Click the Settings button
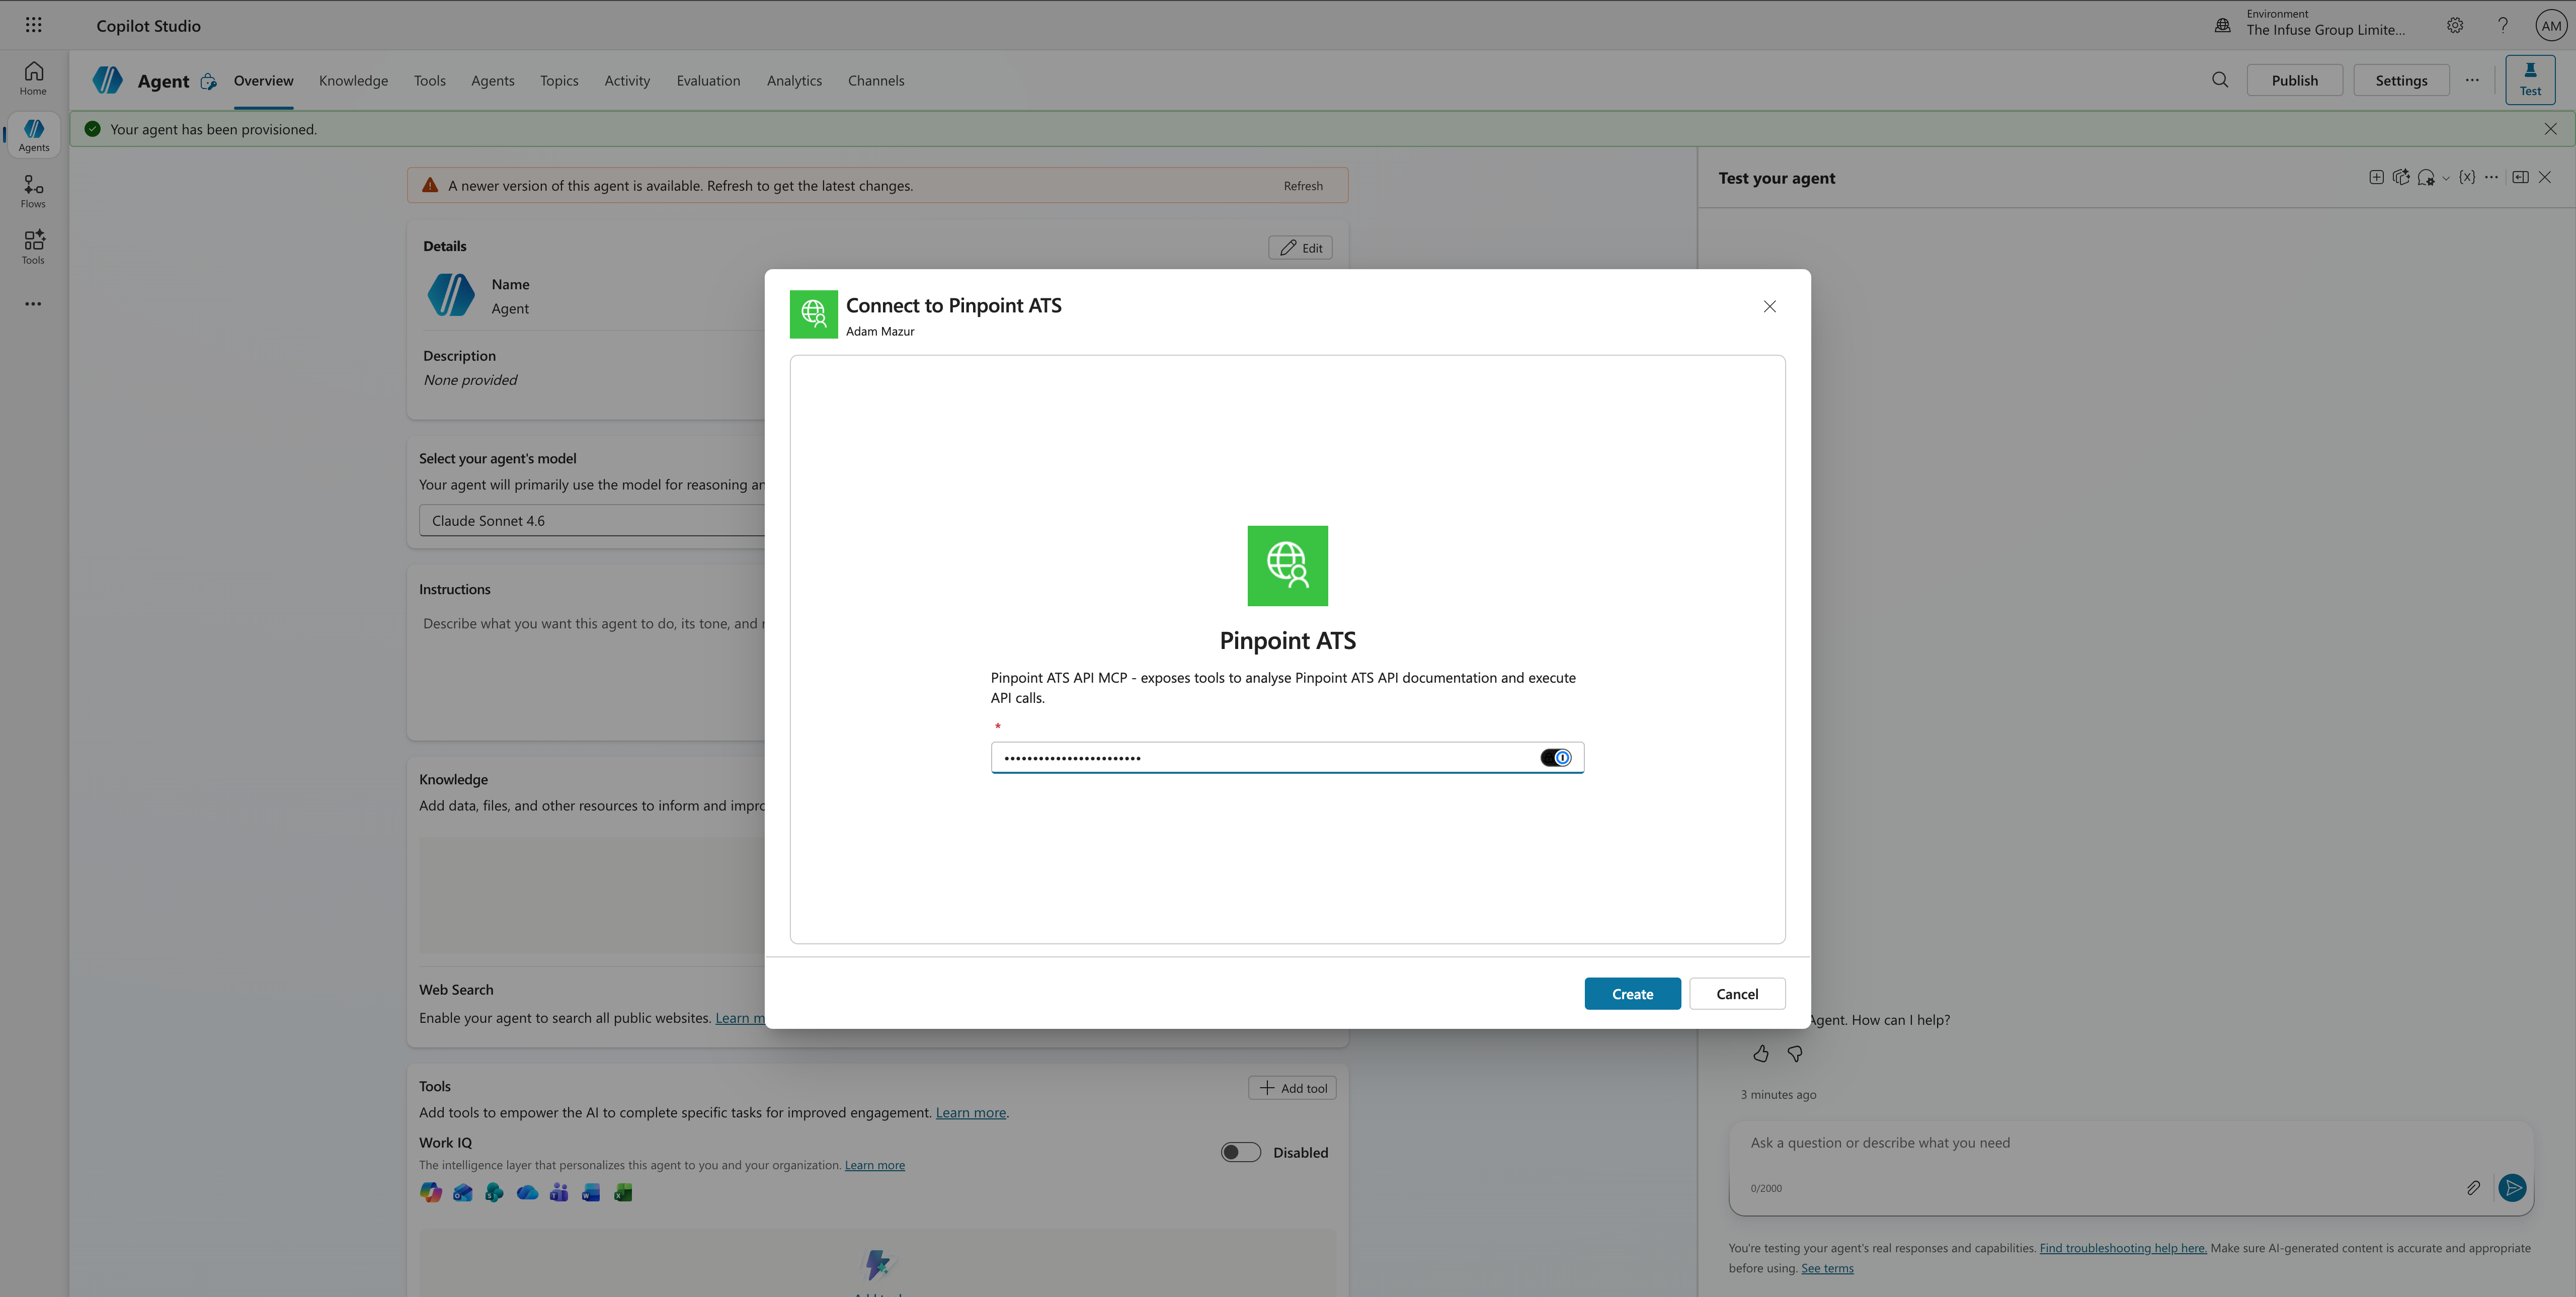 (x=2401, y=80)
